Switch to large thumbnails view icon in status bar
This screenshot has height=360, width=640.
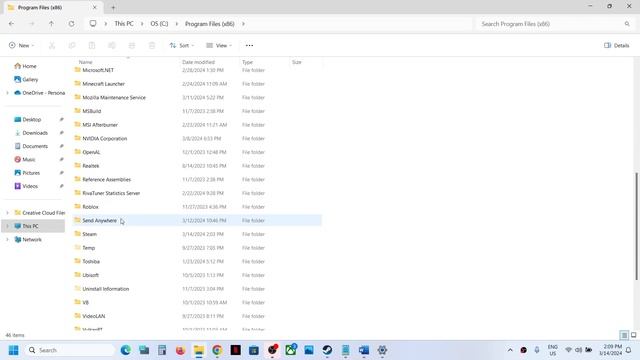pos(633,335)
